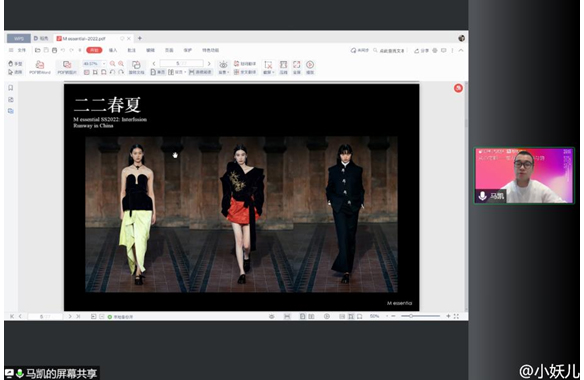
Task: Open the eye protection dropdown
Action: click(x=223, y=67)
